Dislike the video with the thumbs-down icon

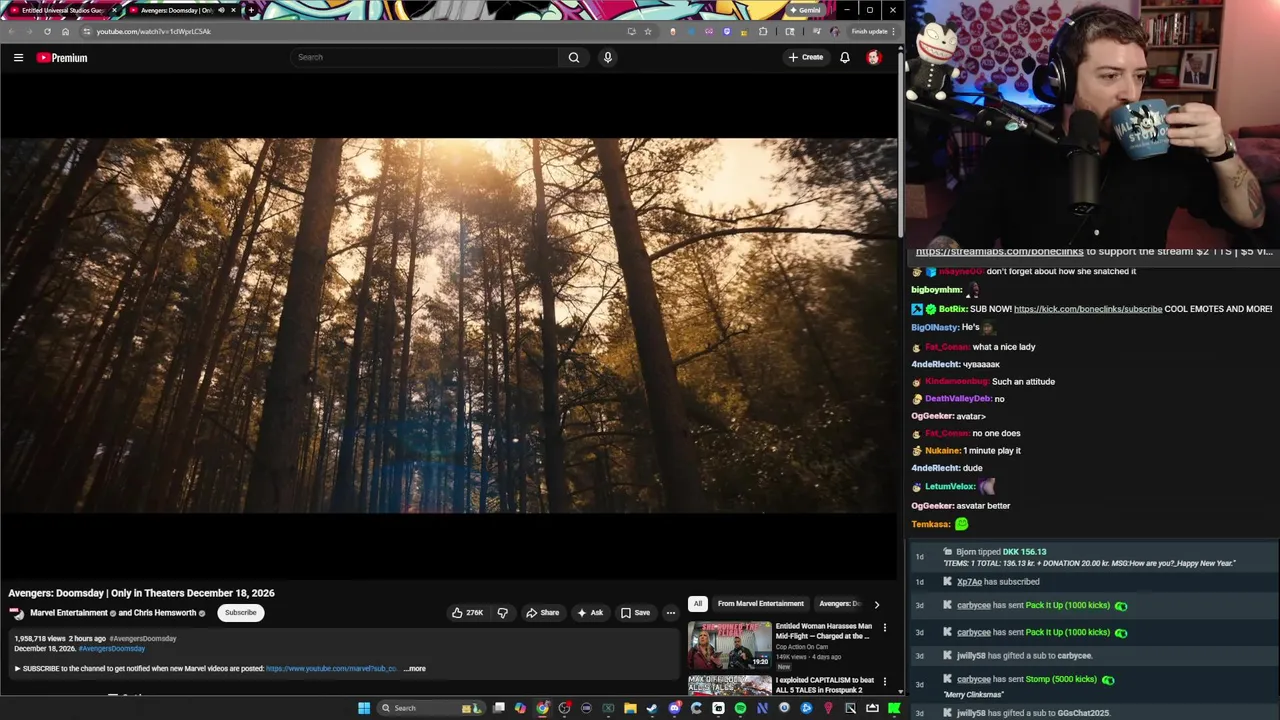point(503,613)
